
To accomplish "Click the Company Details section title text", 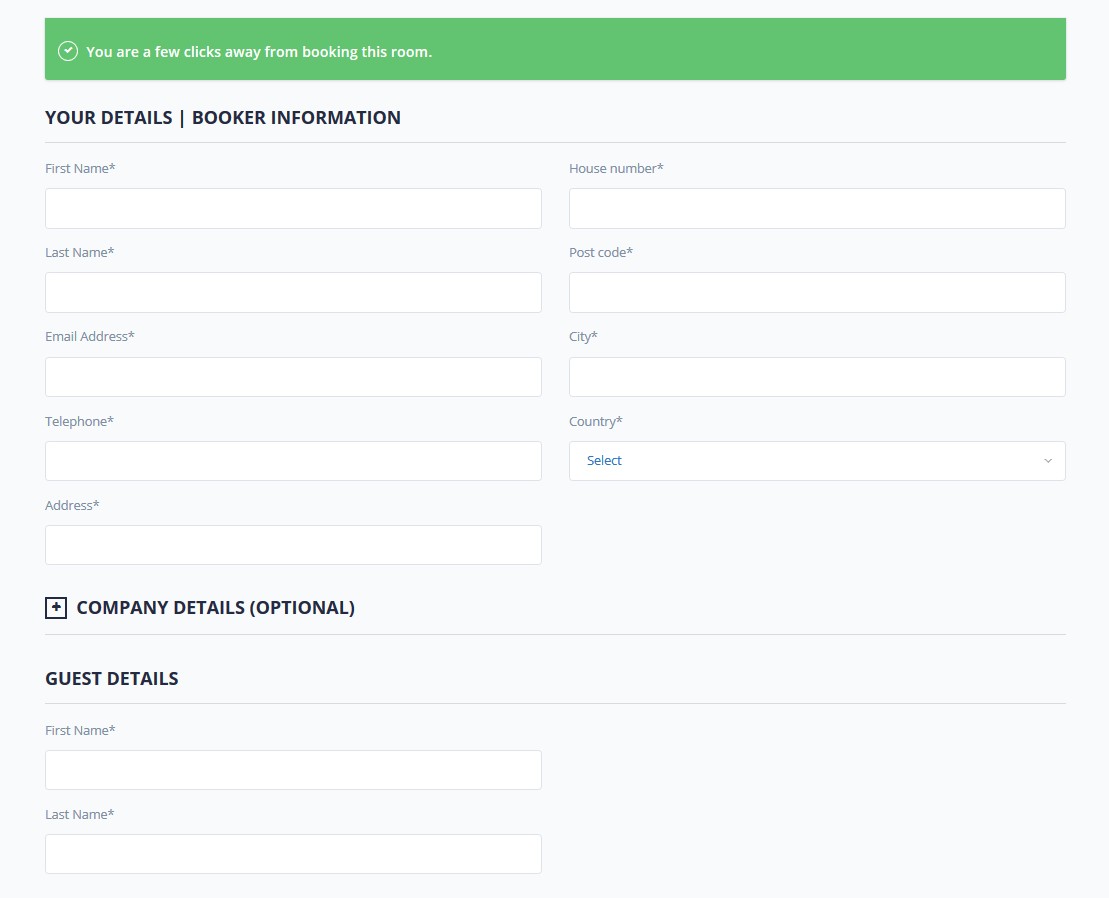I will (x=215, y=607).
